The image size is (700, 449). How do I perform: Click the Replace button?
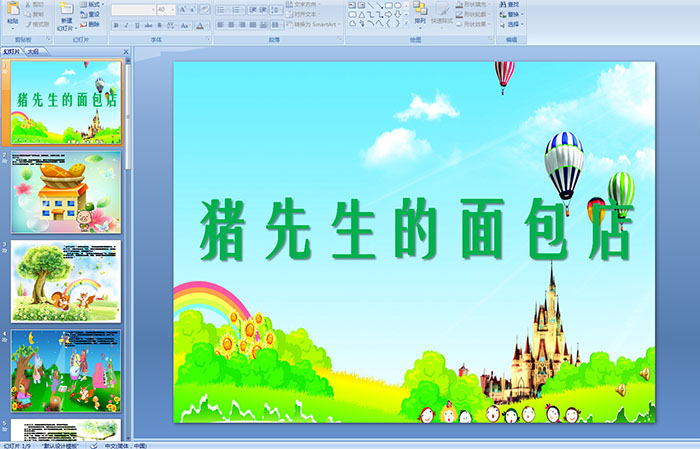point(513,14)
